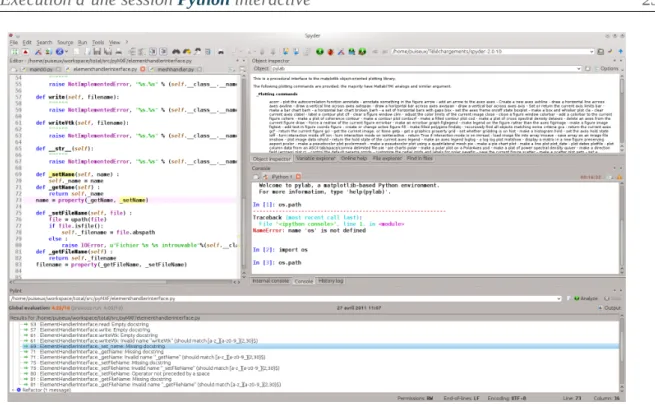The height and width of the screenshot is (405, 655).
Task: Open the working directory path dropdown
Action: [592, 51]
